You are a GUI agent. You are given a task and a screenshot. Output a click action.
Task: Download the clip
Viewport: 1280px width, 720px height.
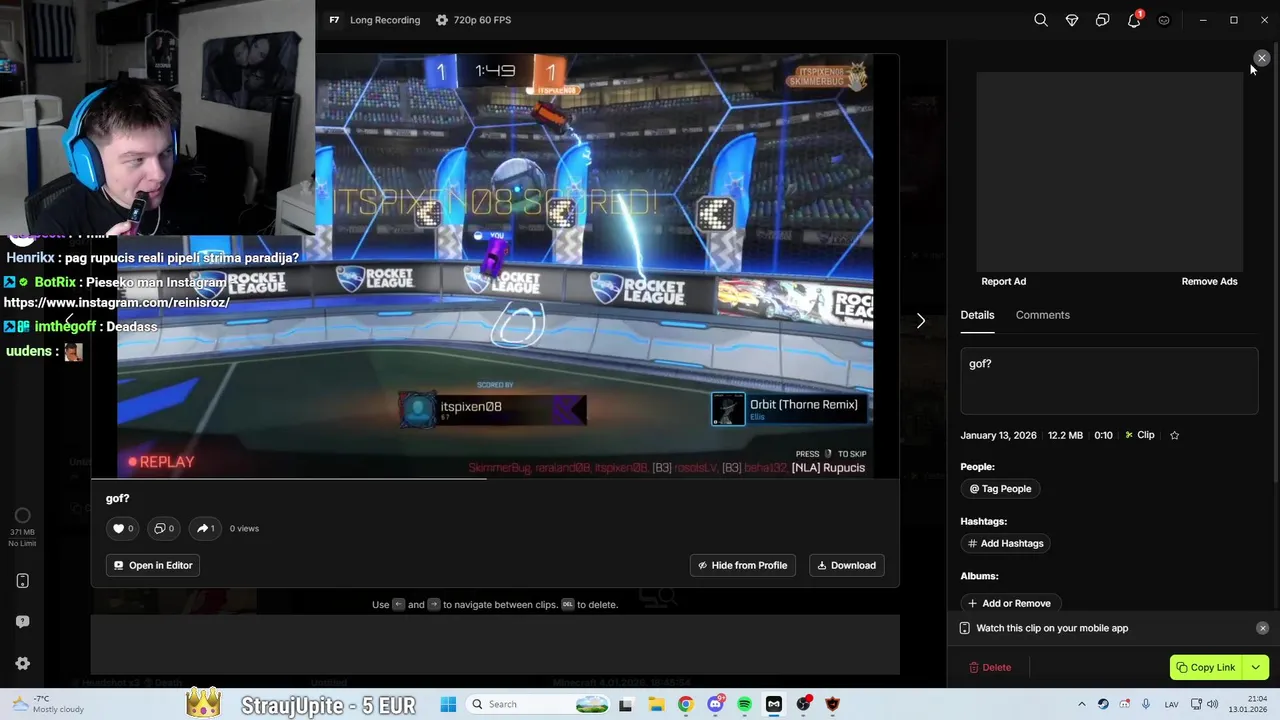coord(847,565)
